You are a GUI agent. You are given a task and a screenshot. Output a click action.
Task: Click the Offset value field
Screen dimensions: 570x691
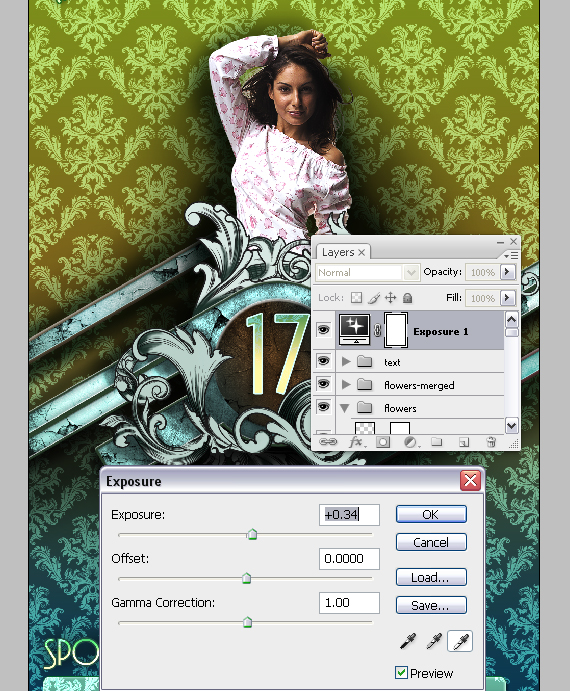[349, 559]
